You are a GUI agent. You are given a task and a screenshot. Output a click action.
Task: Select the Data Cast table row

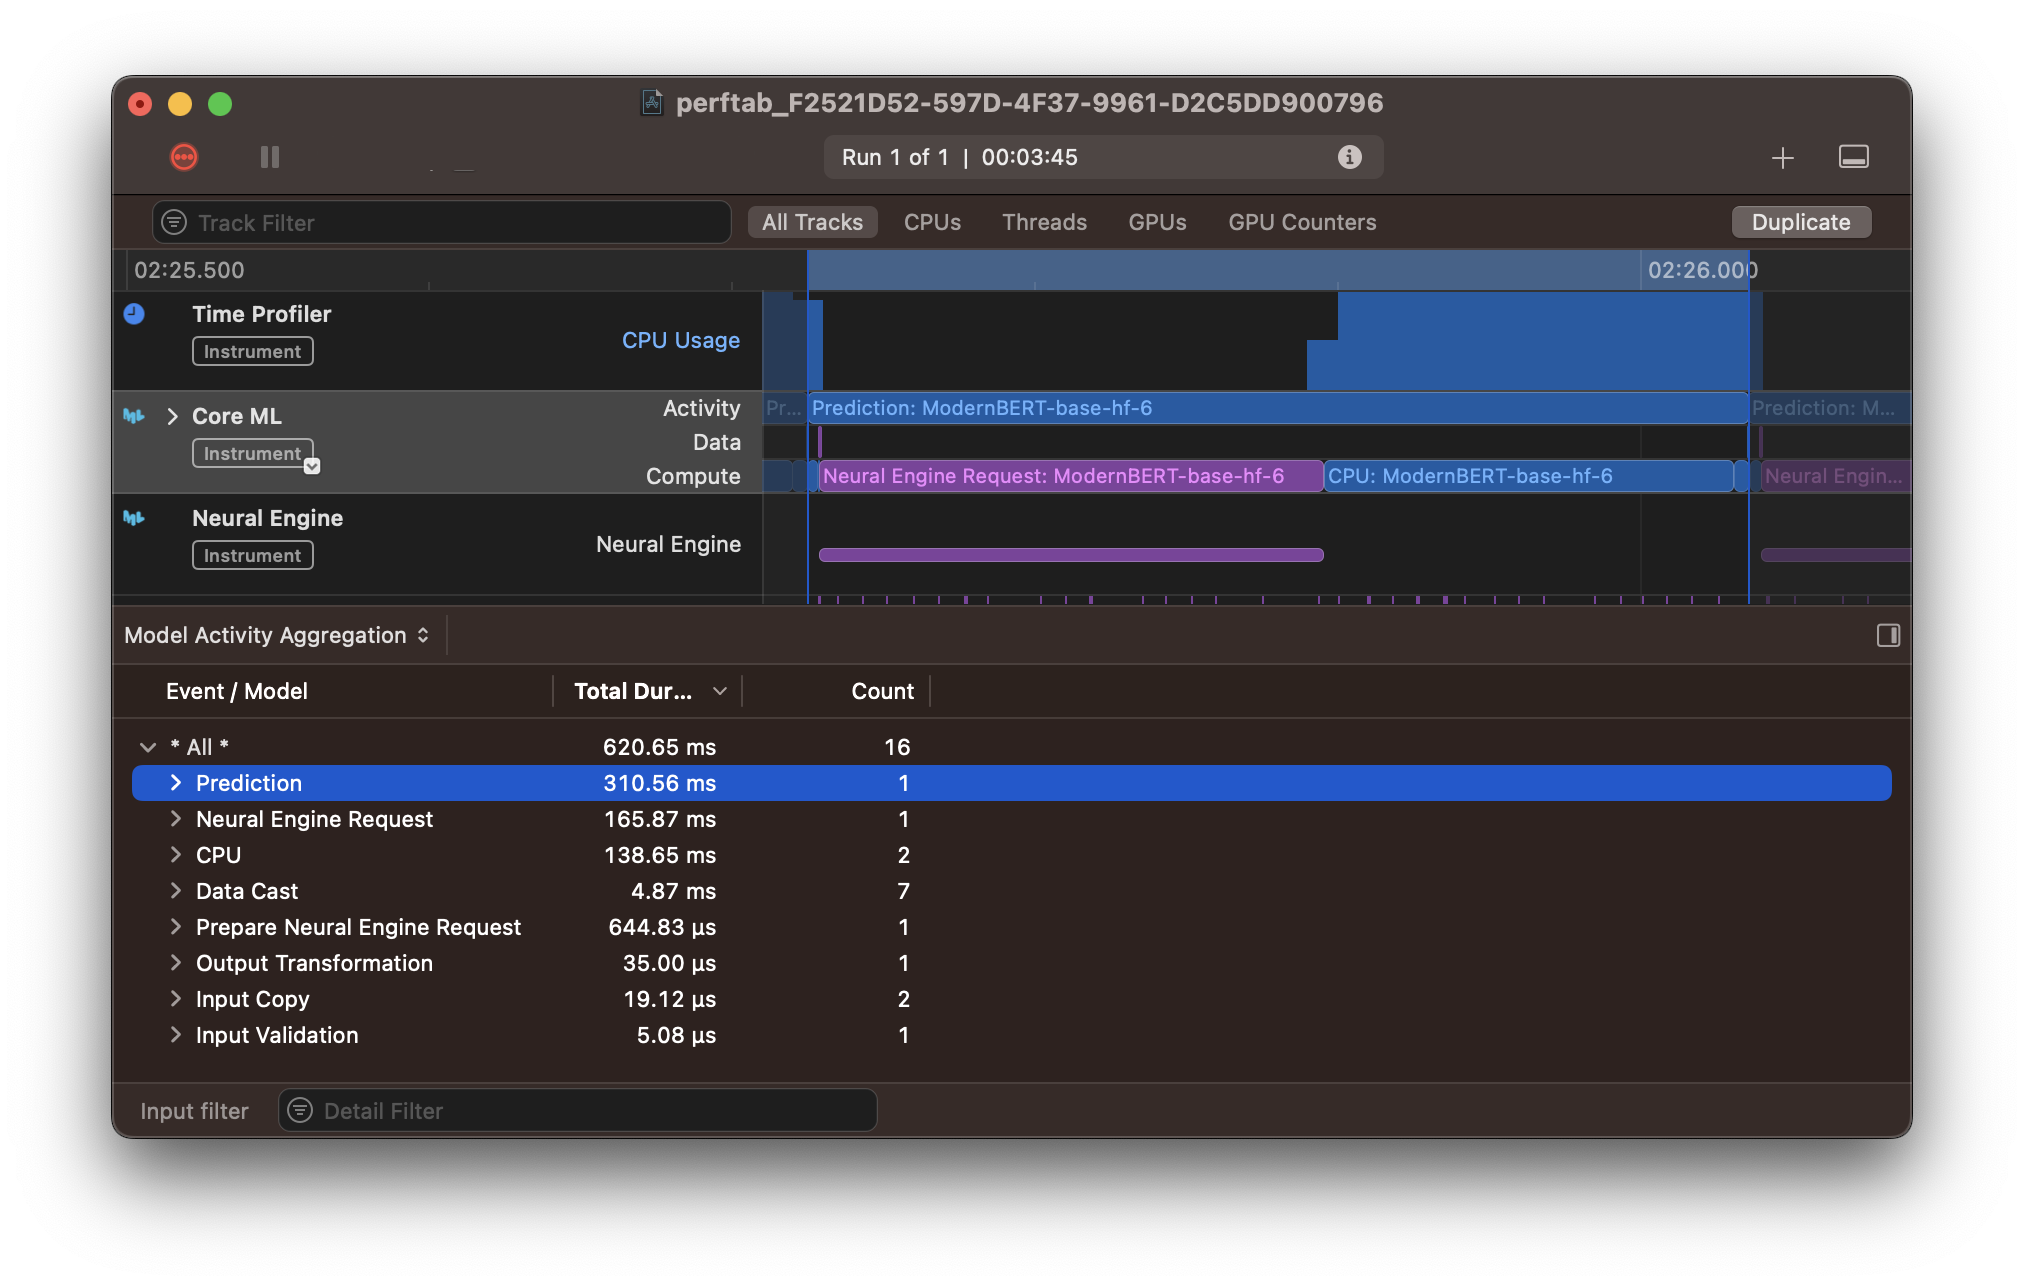(x=1011, y=891)
